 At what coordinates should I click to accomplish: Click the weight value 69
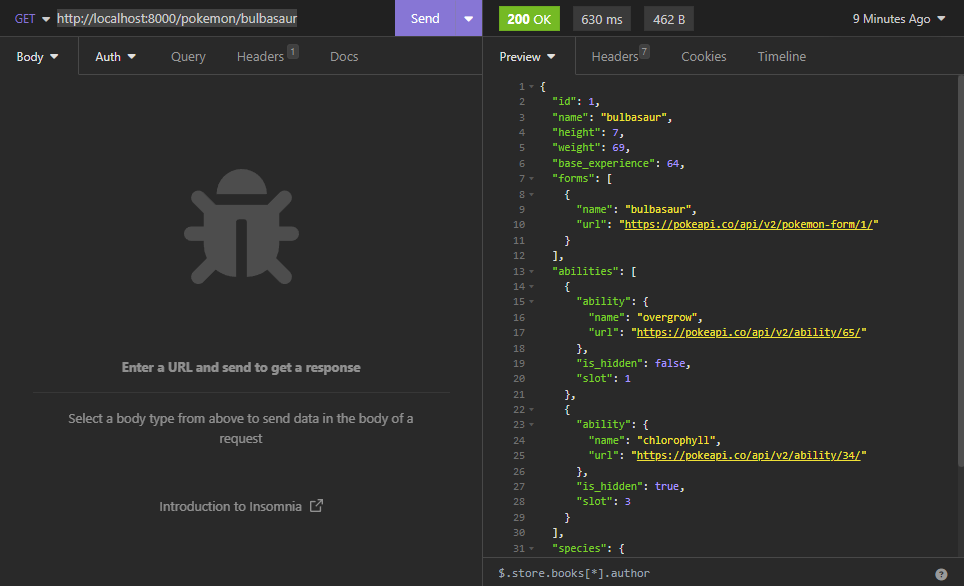[618, 148]
